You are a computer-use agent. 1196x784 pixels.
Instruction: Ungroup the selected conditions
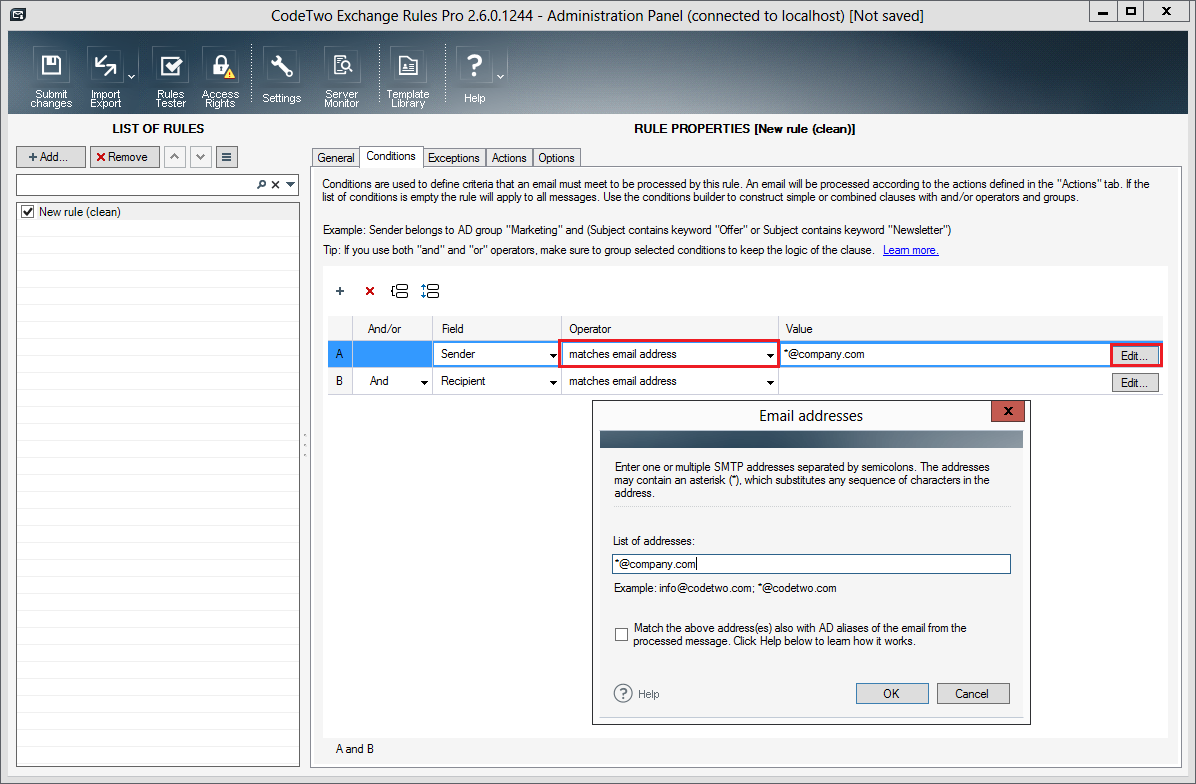[x=430, y=291]
